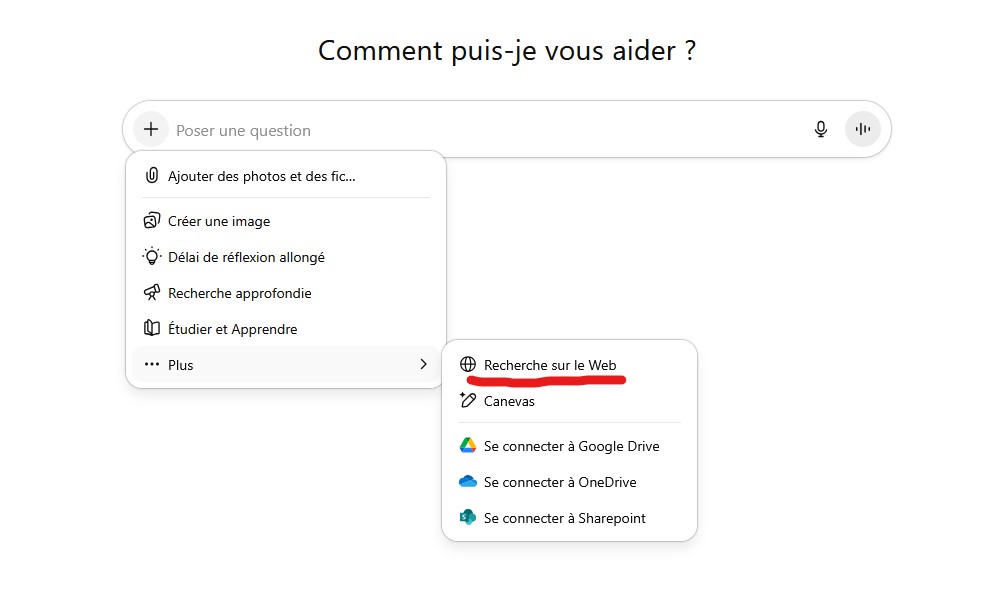
Task: Click the globe web search icon
Action: click(467, 364)
